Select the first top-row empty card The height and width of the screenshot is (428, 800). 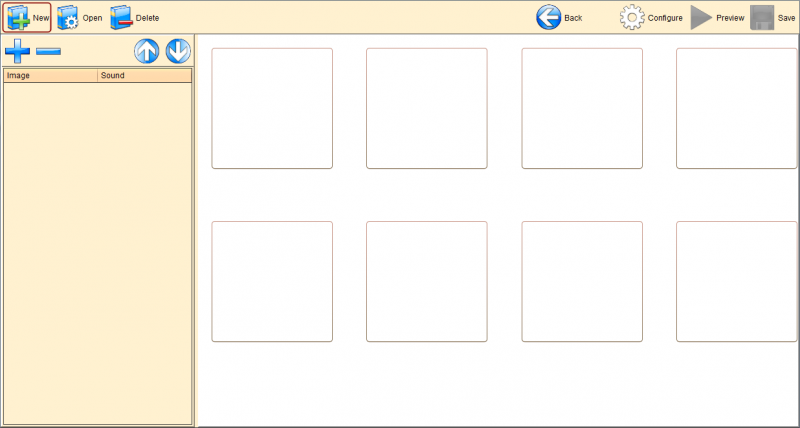click(272, 108)
